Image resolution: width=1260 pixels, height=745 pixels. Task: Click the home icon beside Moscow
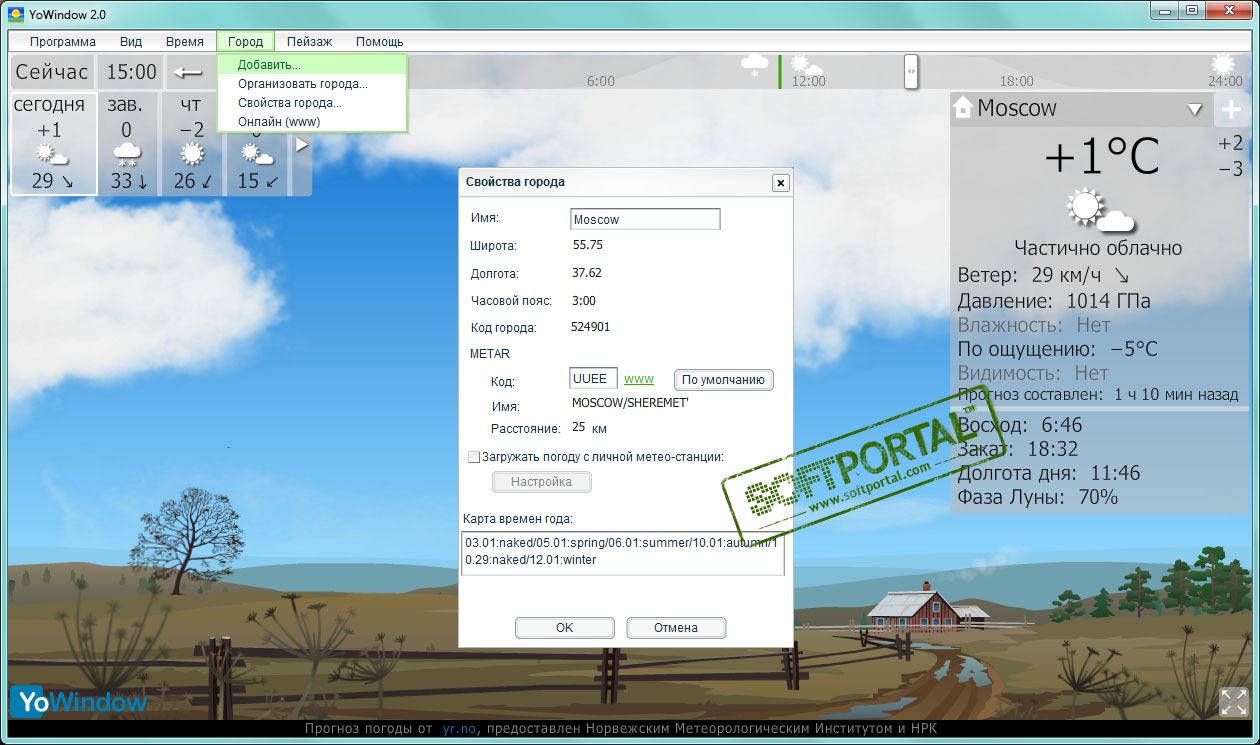pos(963,107)
